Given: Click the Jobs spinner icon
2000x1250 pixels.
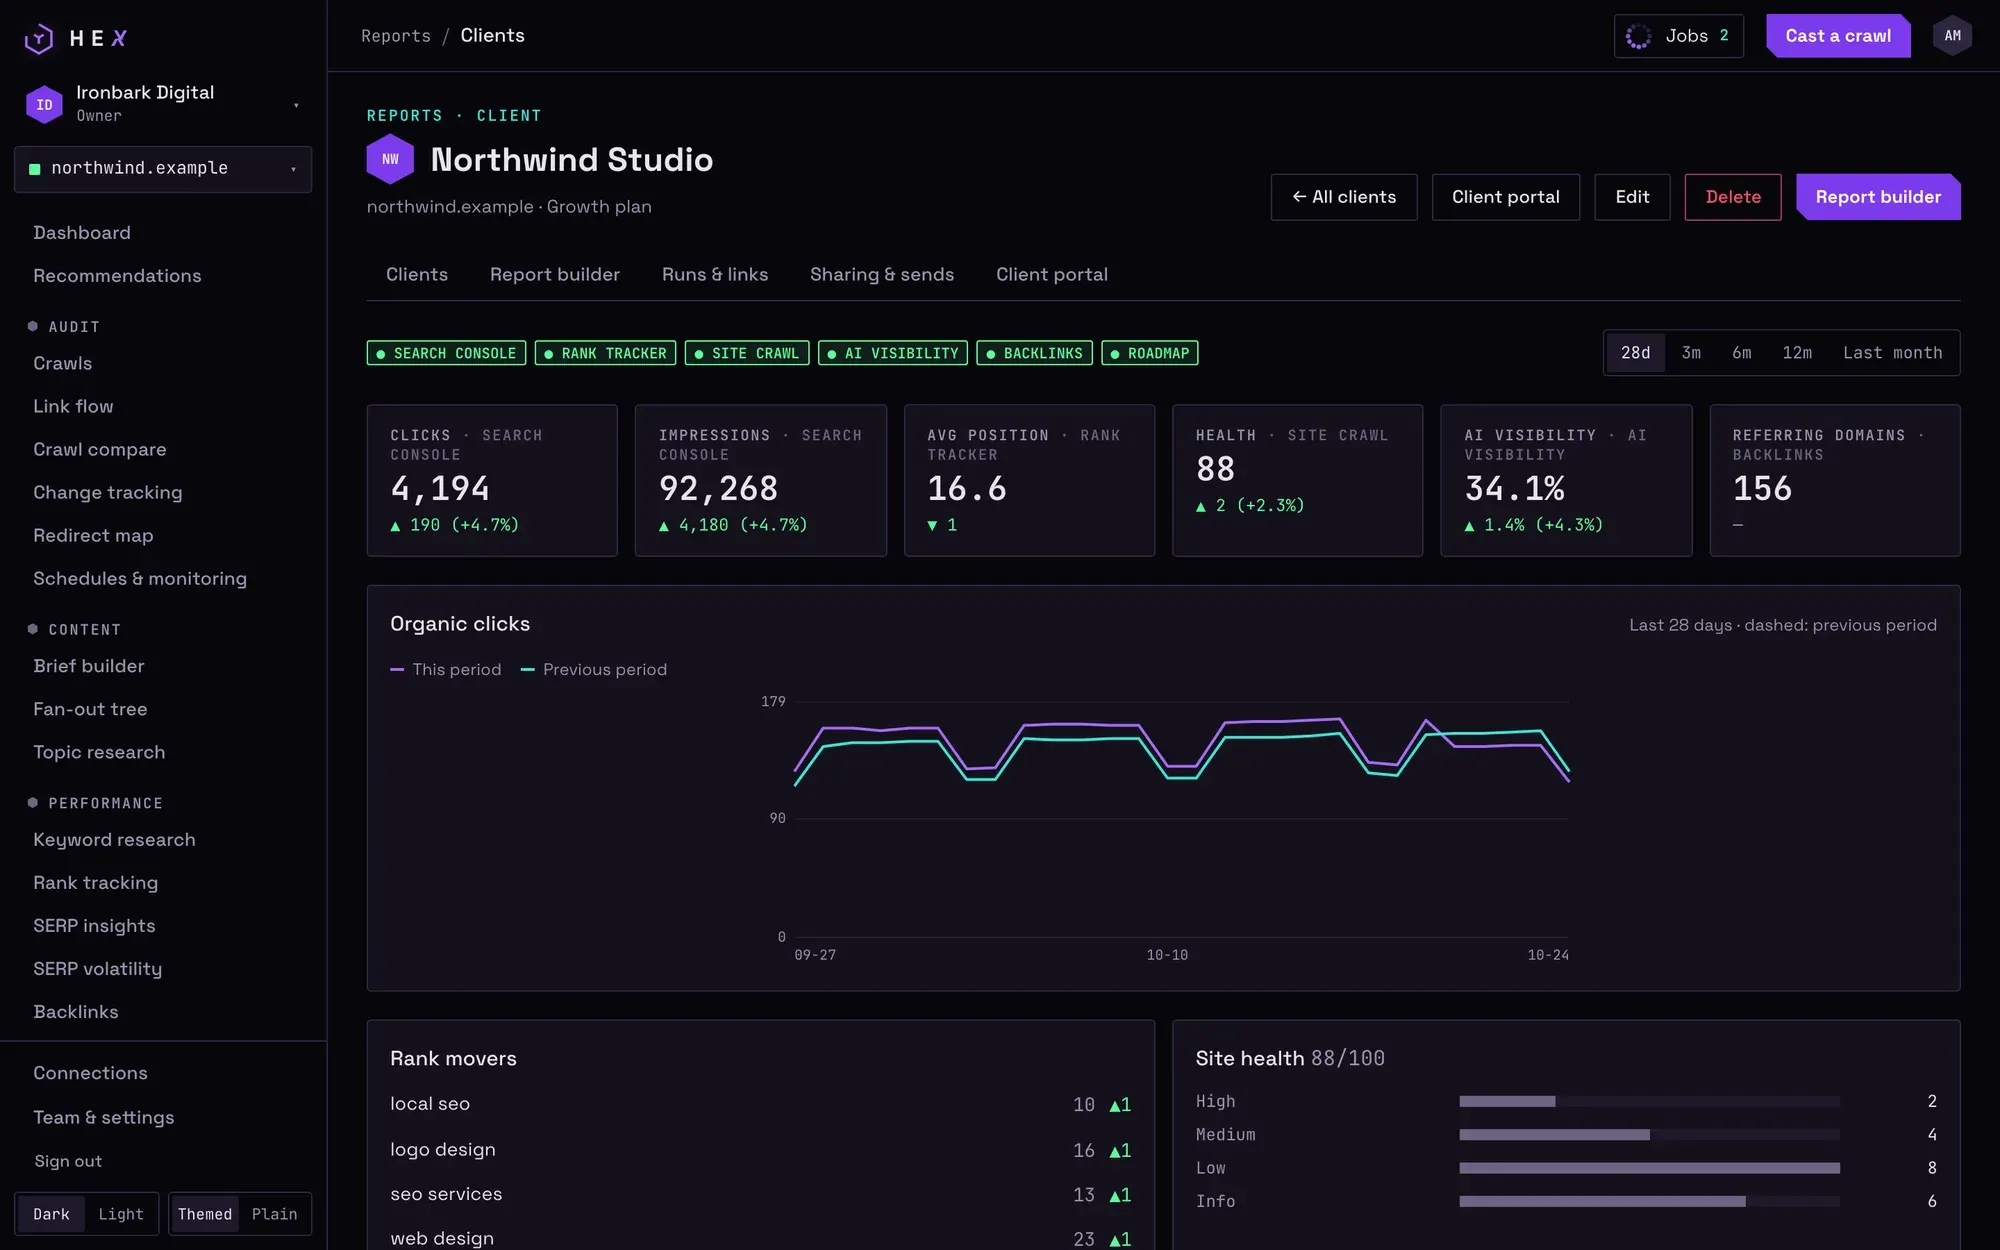Looking at the screenshot, I should (x=1638, y=36).
